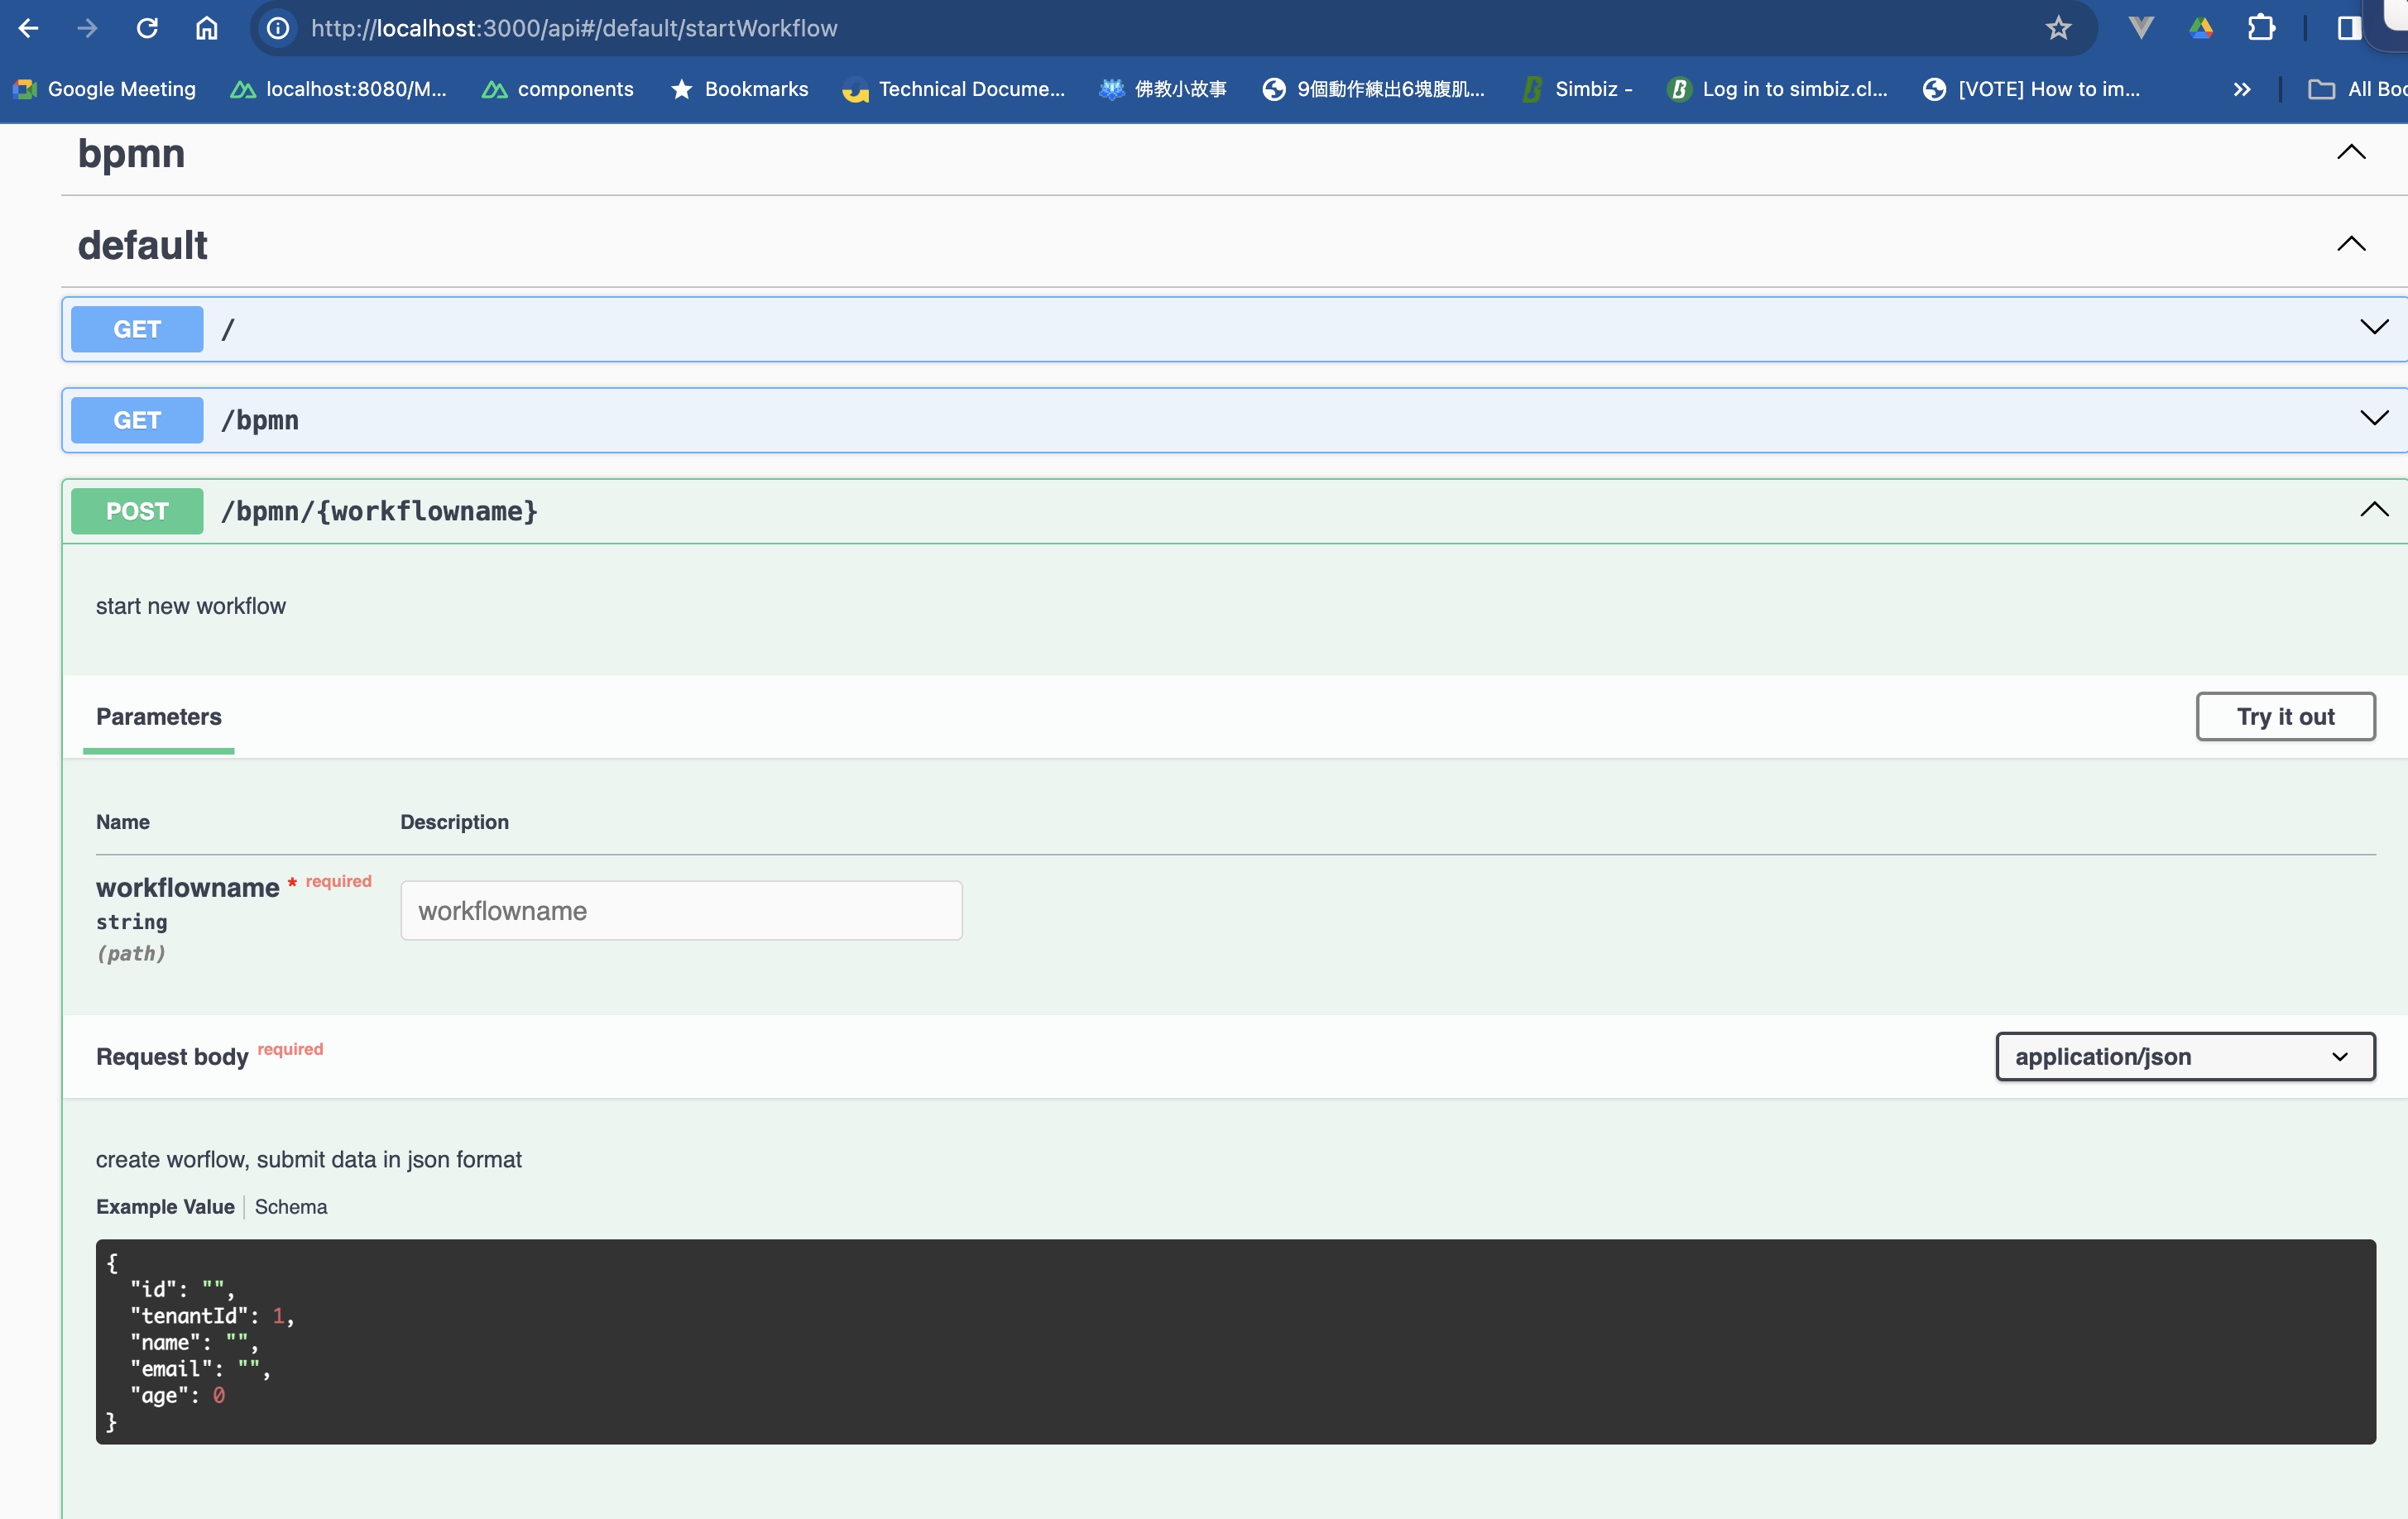Collapse the default section chevron

(2350, 245)
